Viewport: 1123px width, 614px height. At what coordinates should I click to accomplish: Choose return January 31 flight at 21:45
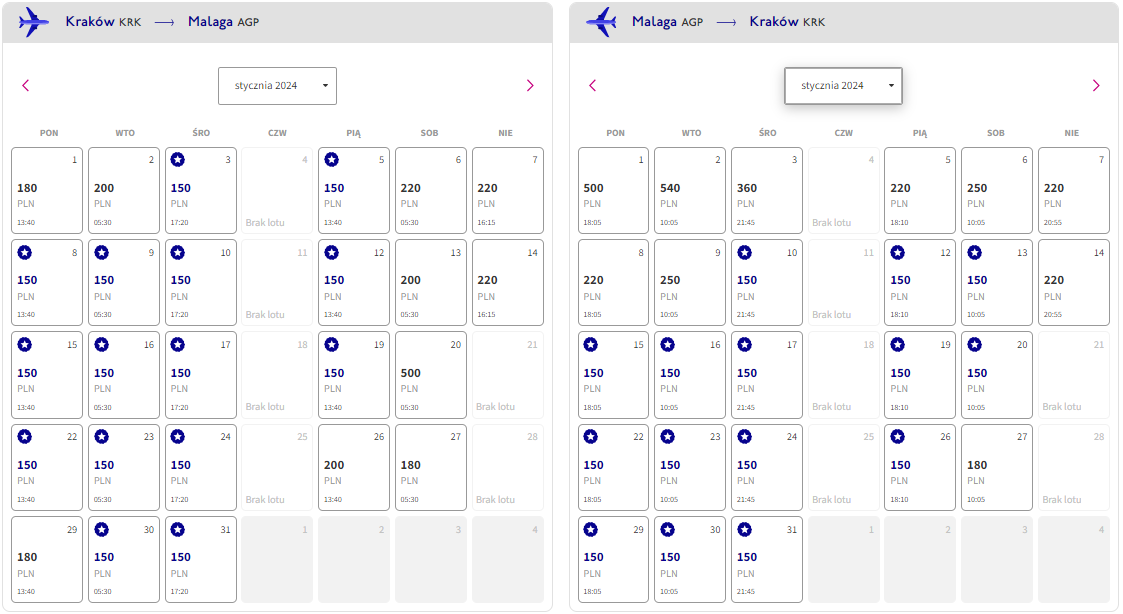766,560
